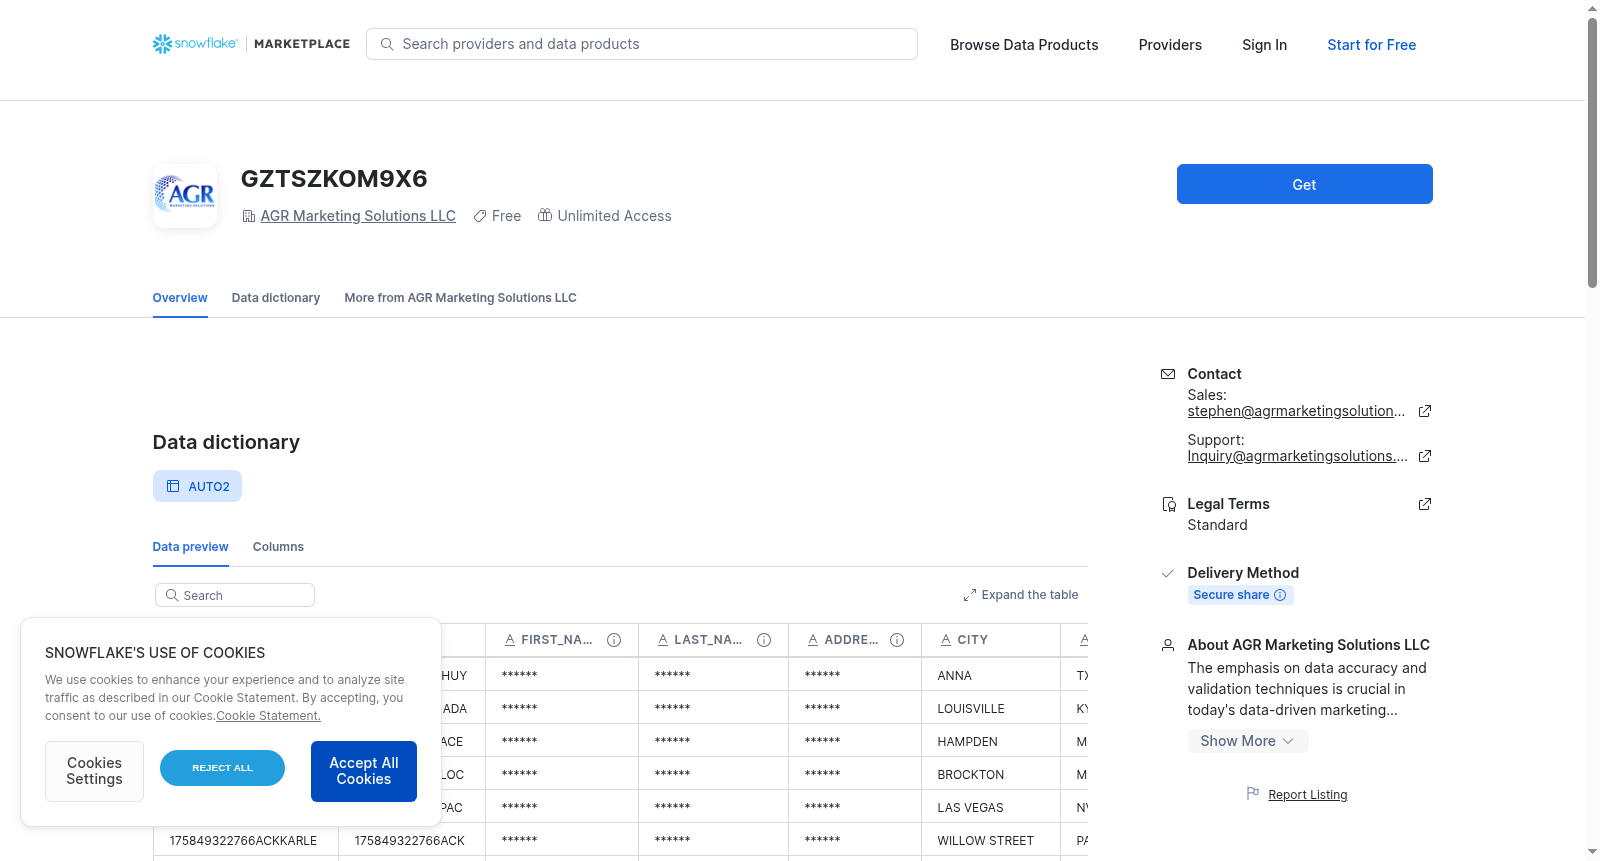Switch to the Columns tab
Viewport: 1600px width, 861px height.
tap(278, 547)
